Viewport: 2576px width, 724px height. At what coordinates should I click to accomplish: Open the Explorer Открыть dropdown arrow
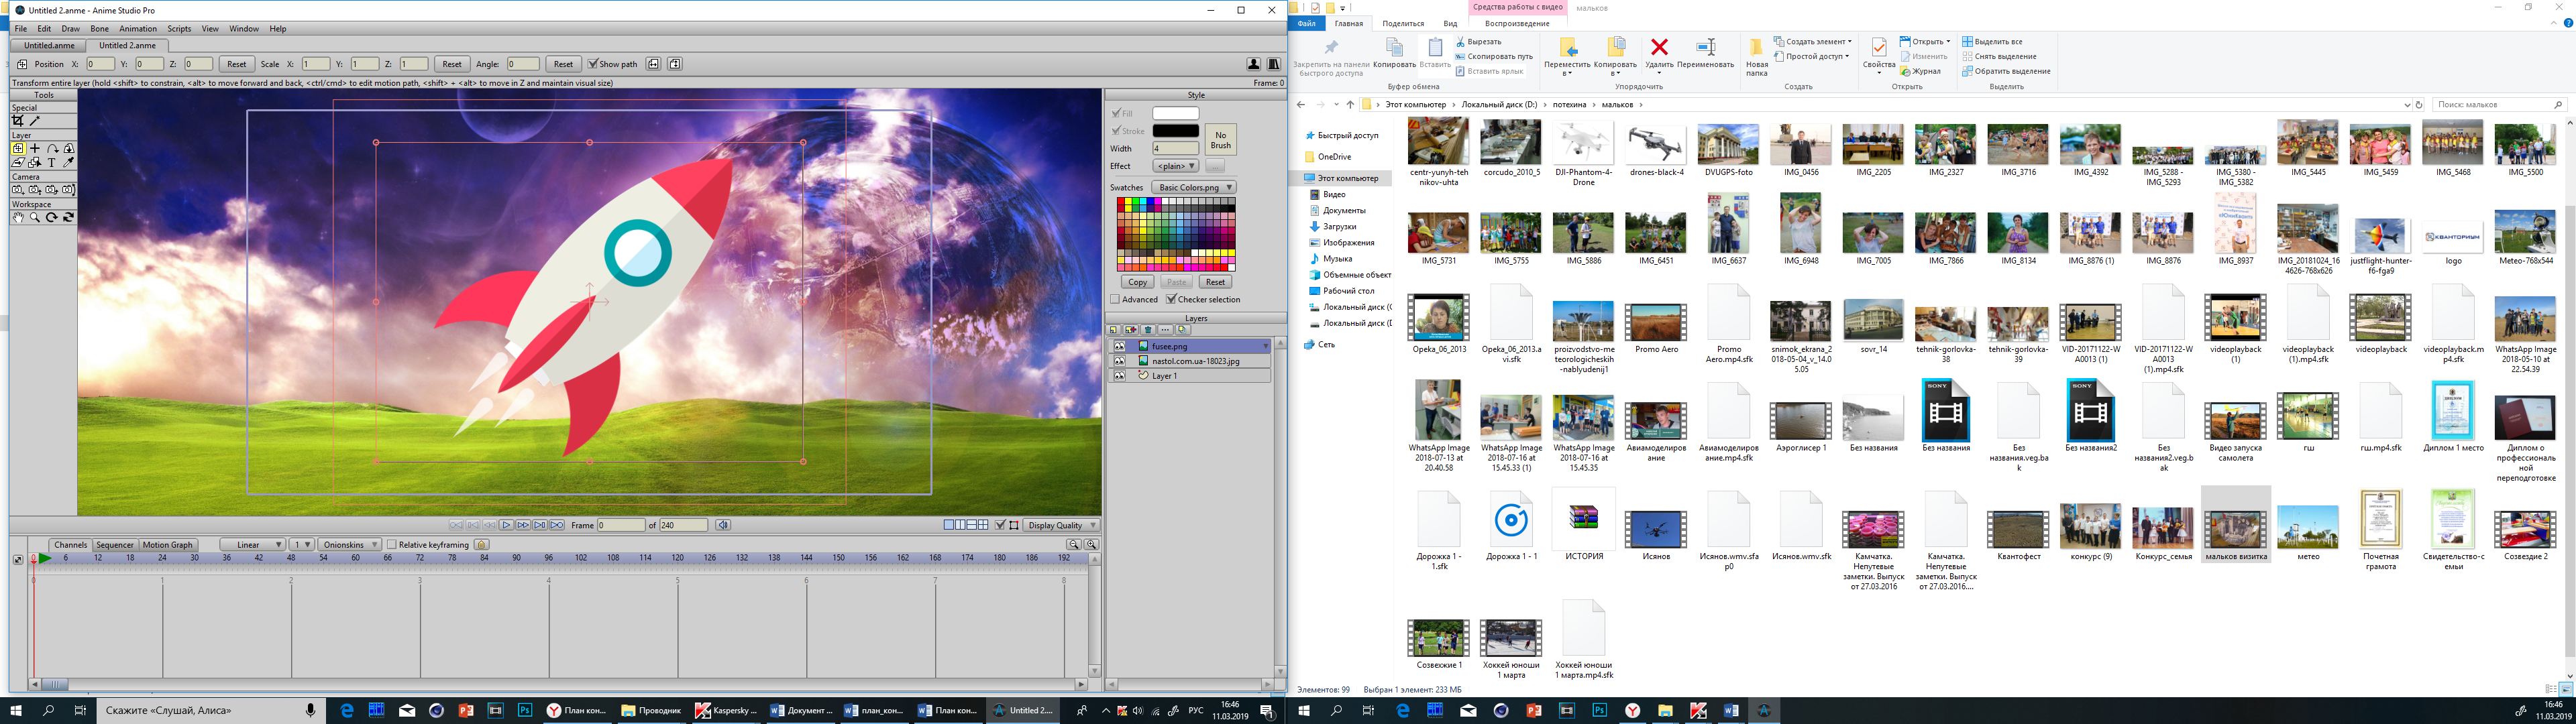(x=1948, y=42)
